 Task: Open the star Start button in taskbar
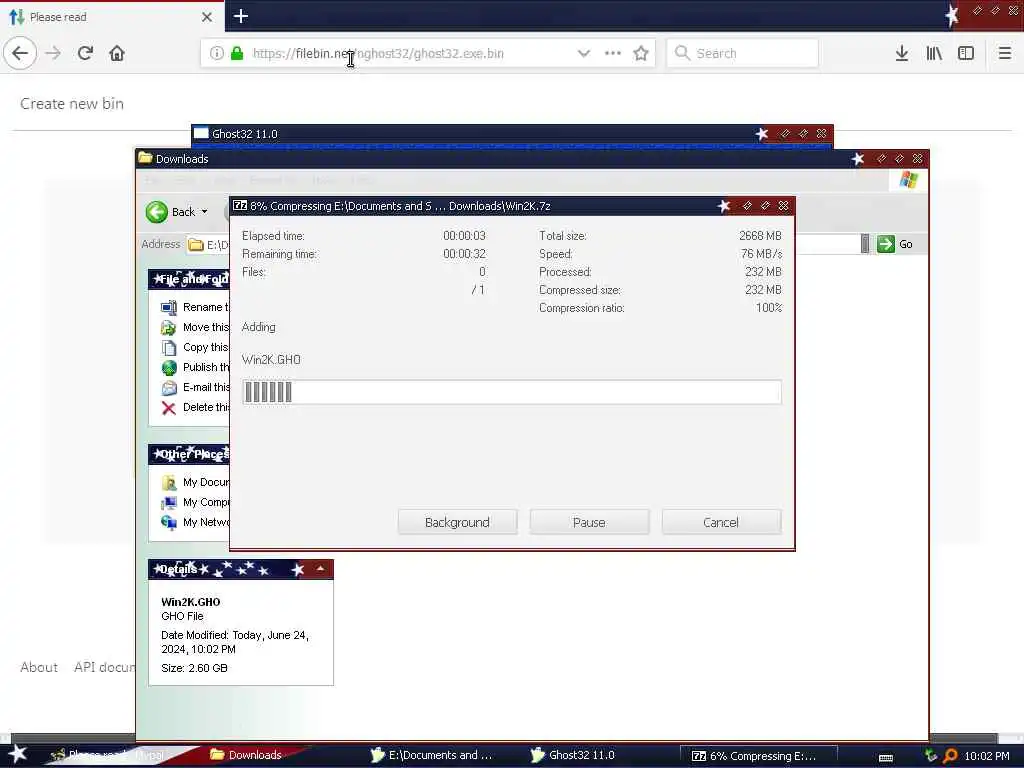click(x=17, y=754)
